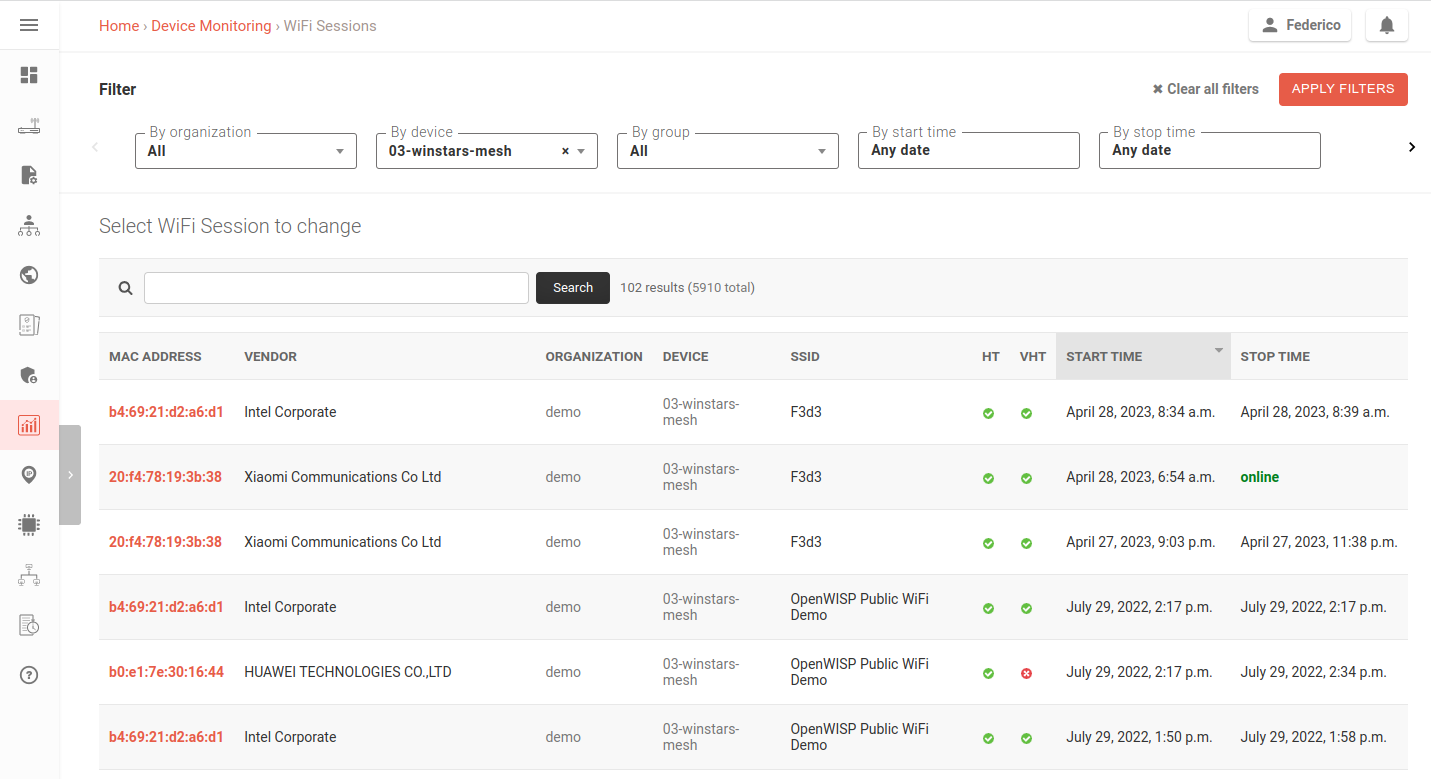Open the map pin location sidebar icon
The width and height of the screenshot is (1431, 779).
[x=29, y=475]
